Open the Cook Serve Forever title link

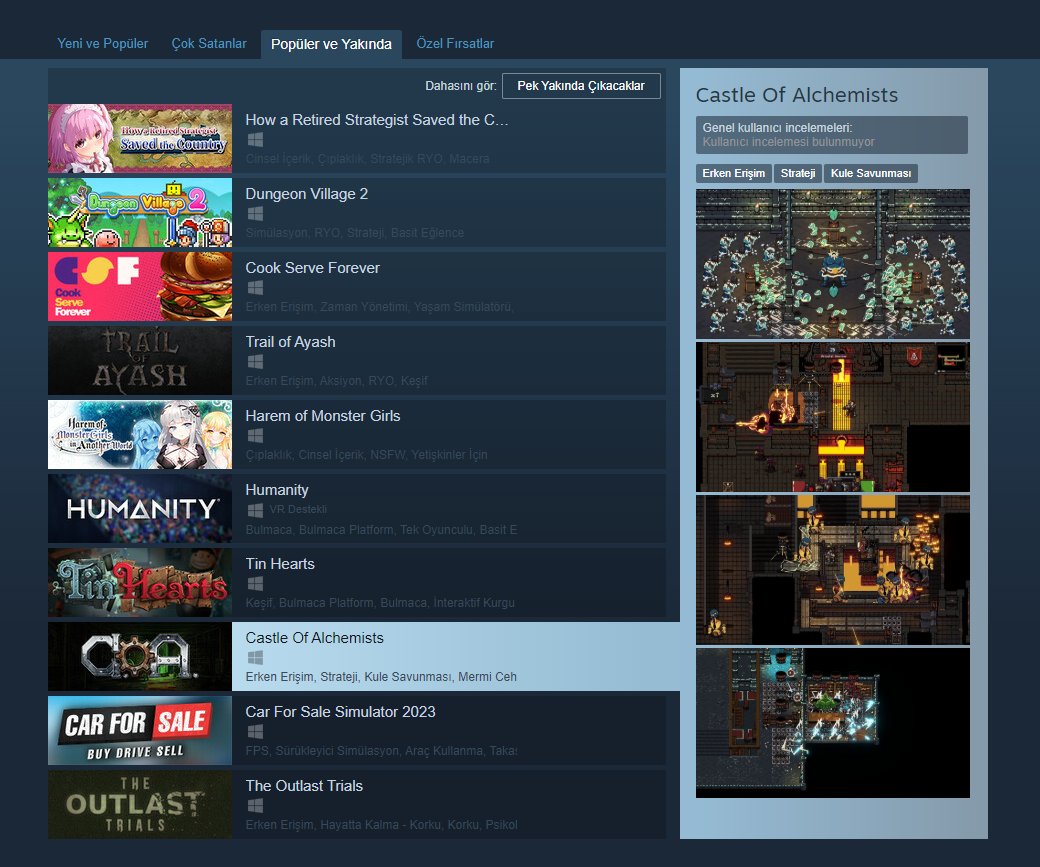[312, 268]
